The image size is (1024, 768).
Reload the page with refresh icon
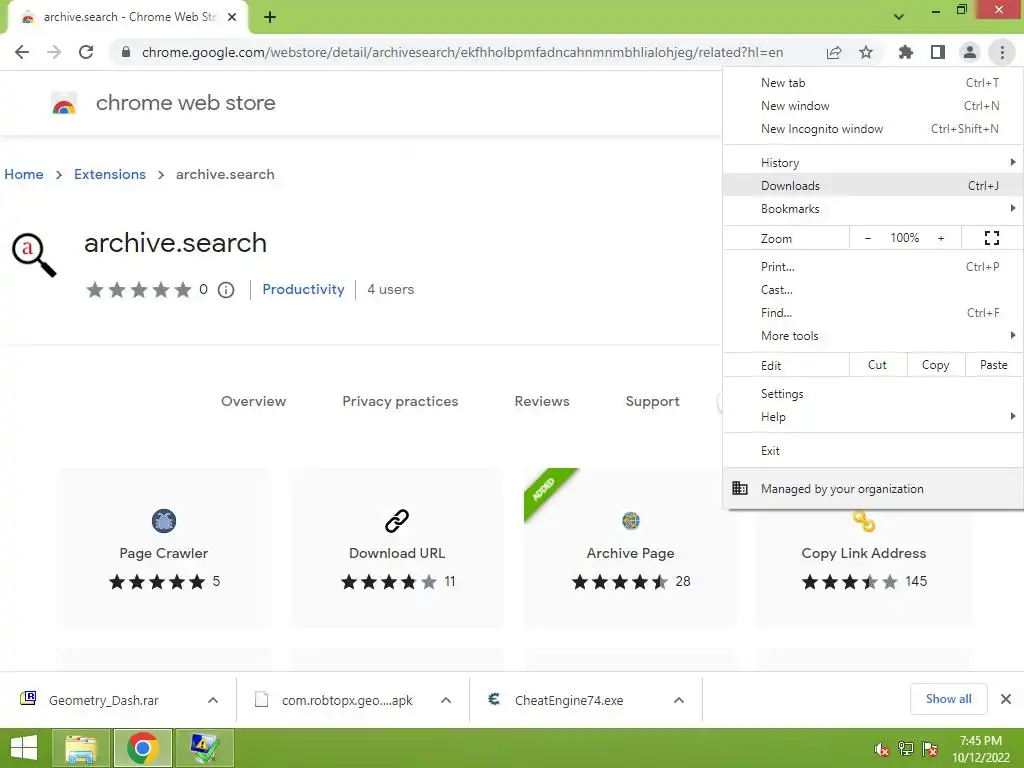tap(86, 52)
